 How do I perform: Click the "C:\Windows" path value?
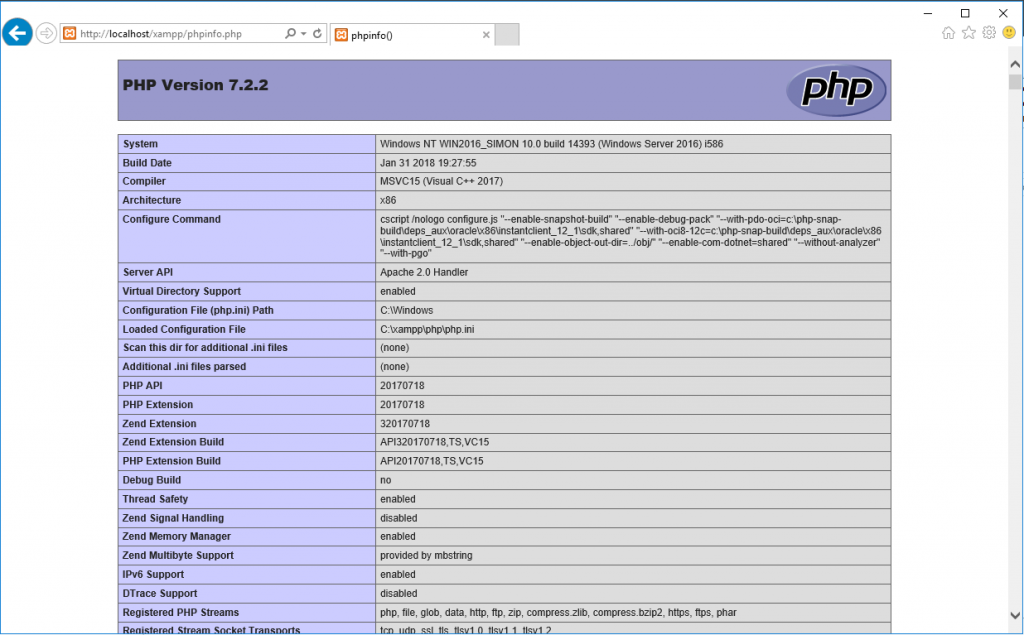point(406,310)
